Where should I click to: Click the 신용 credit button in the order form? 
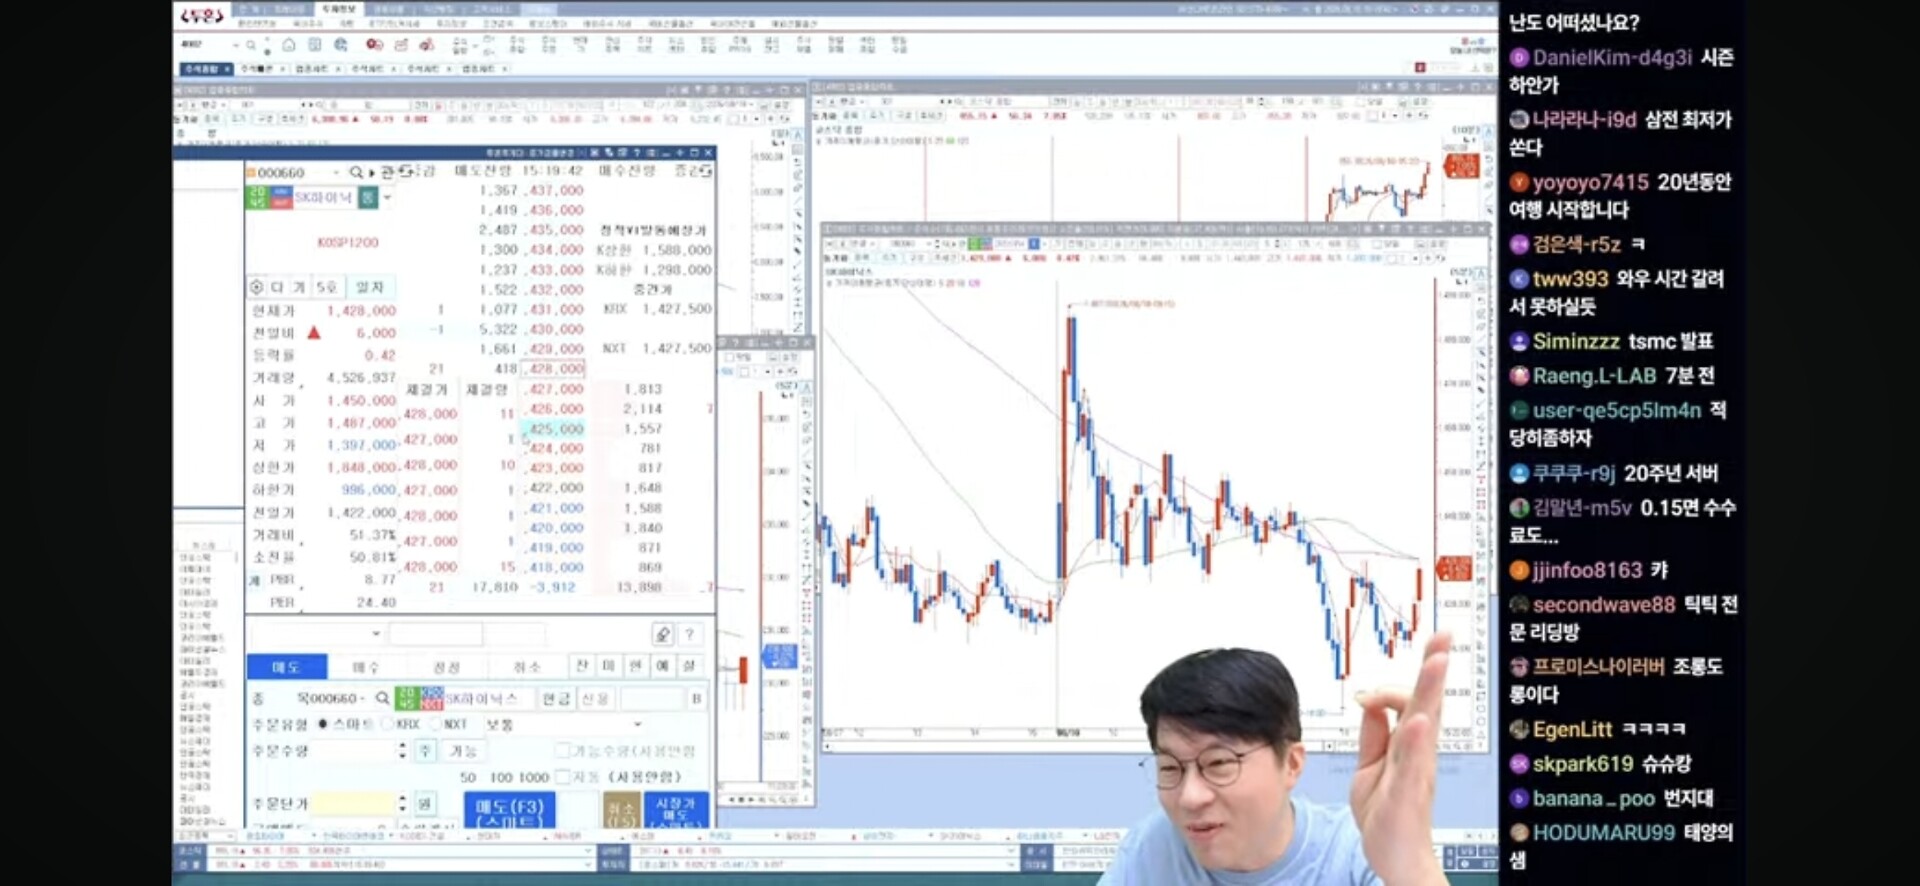(x=595, y=698)
